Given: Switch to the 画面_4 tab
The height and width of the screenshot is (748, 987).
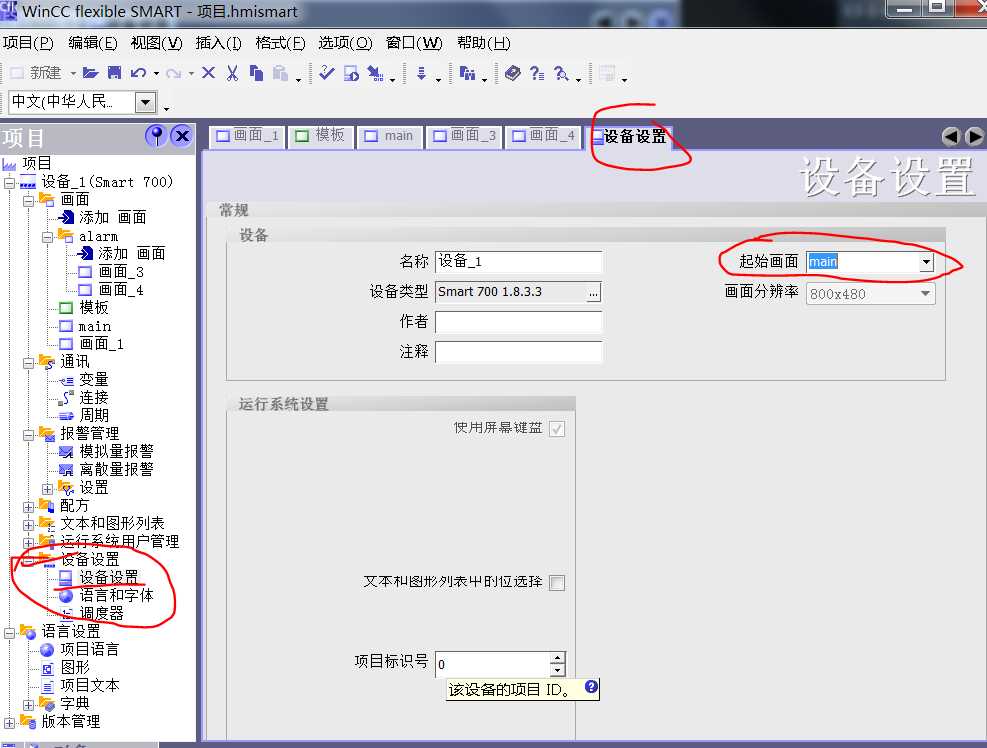Looking at the screenshot, I should (x=543, y=136).
